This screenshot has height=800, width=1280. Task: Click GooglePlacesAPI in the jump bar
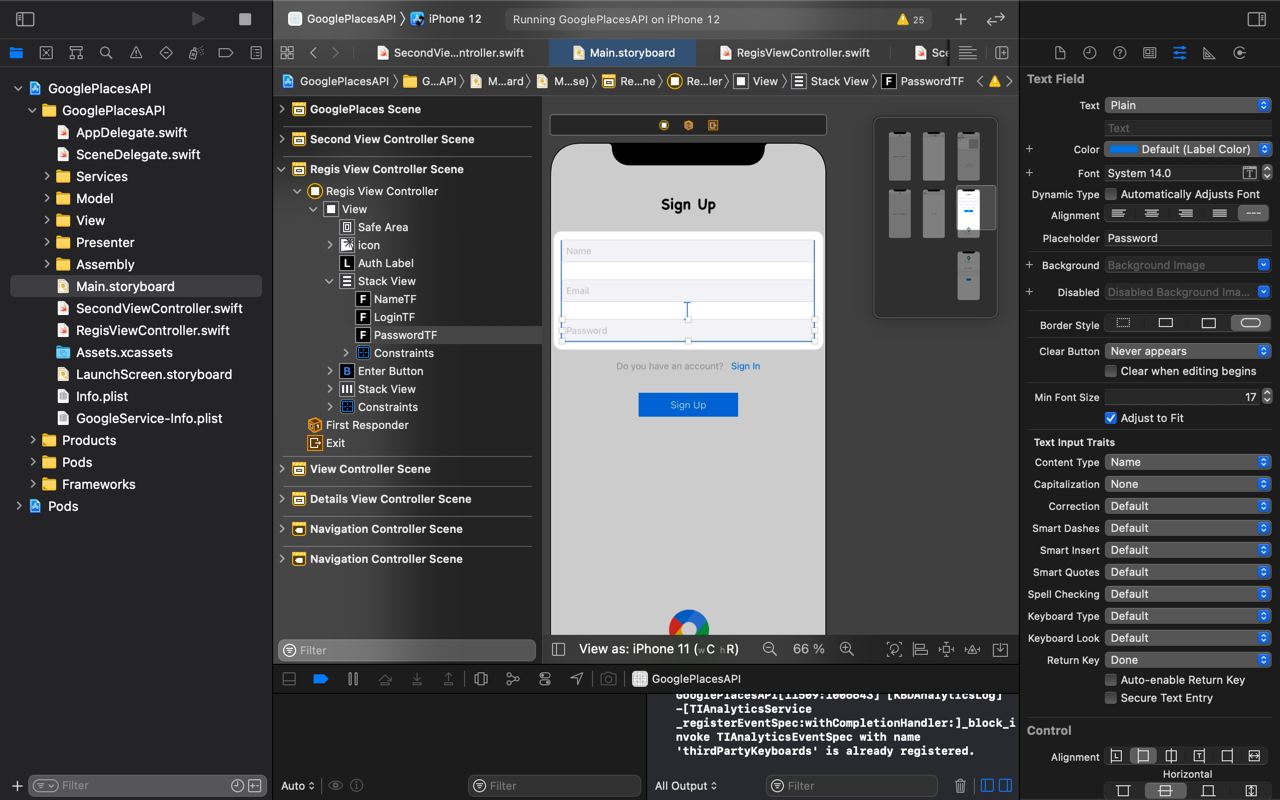[334, 81]
